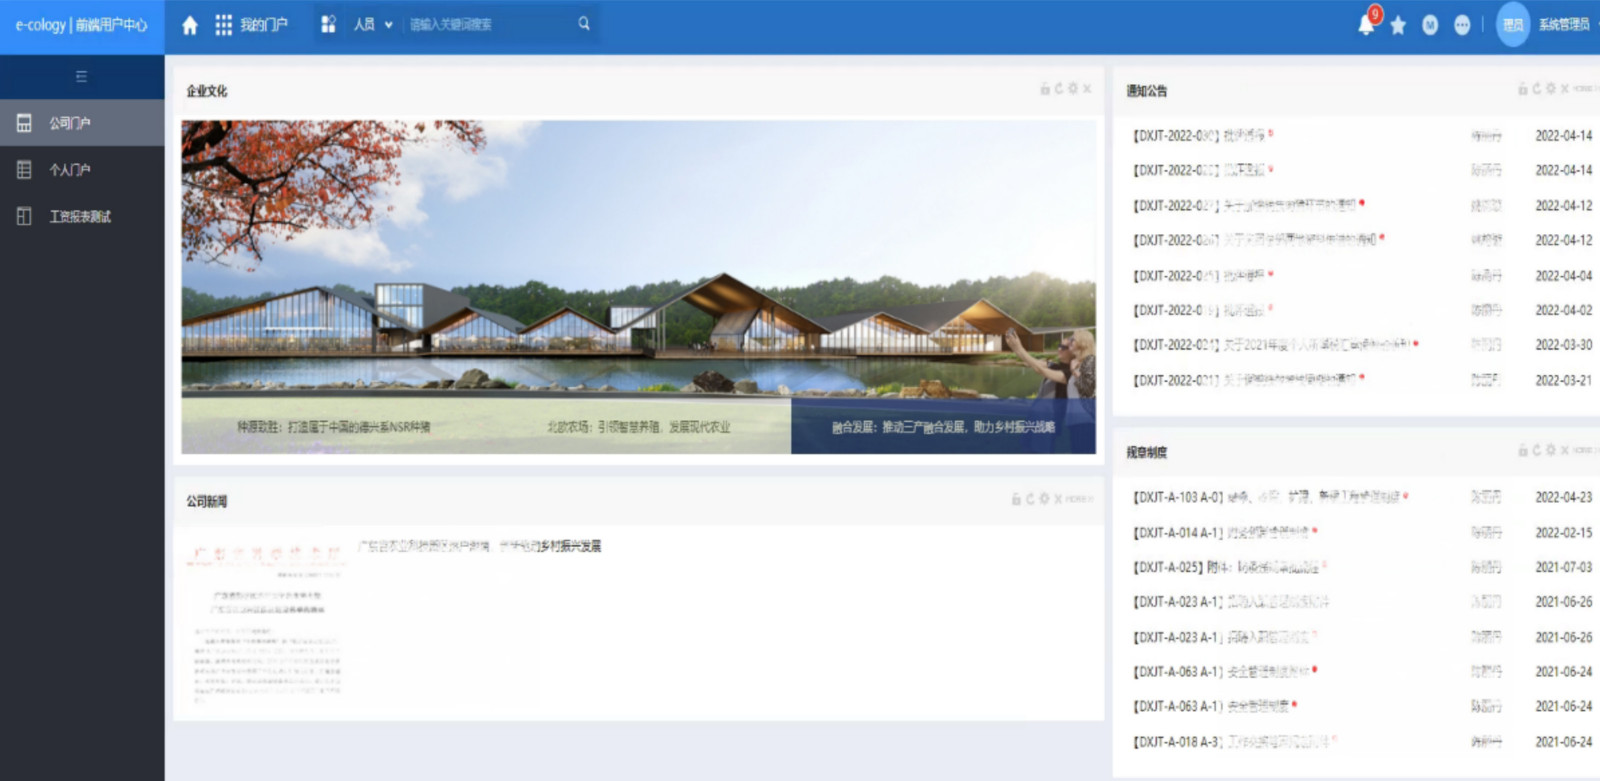
Task: Open the notification bell with badge 9
Action: [1367, 24]
